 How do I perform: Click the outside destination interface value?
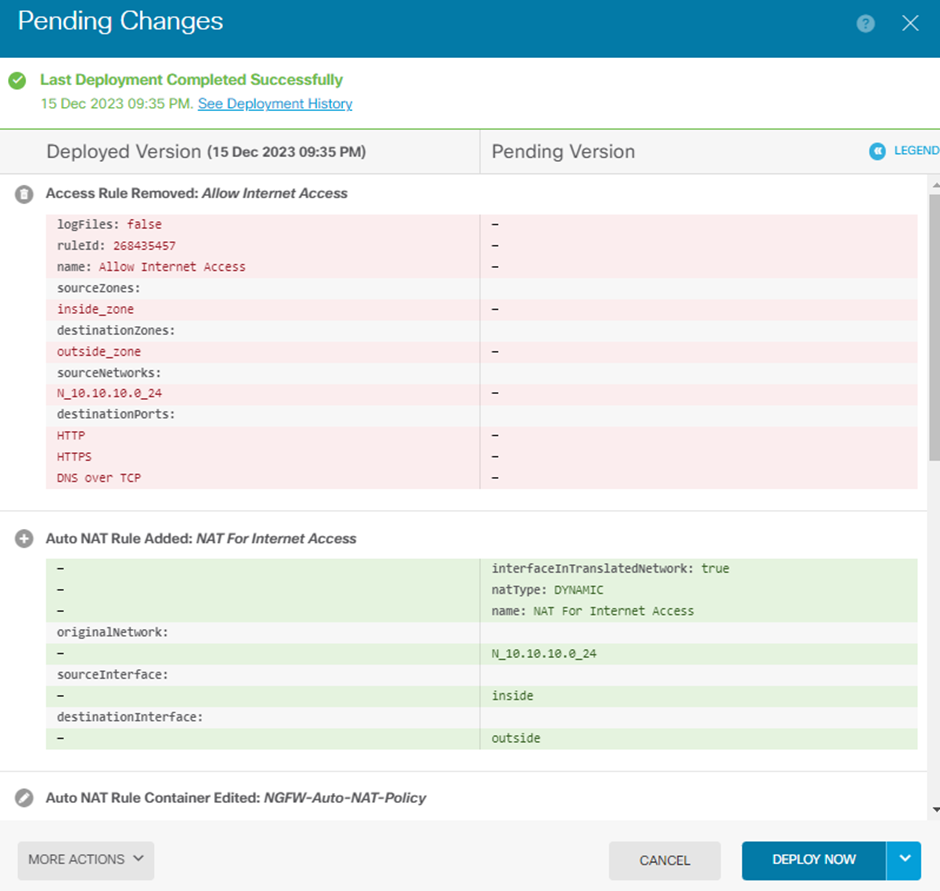coord(516,738)
